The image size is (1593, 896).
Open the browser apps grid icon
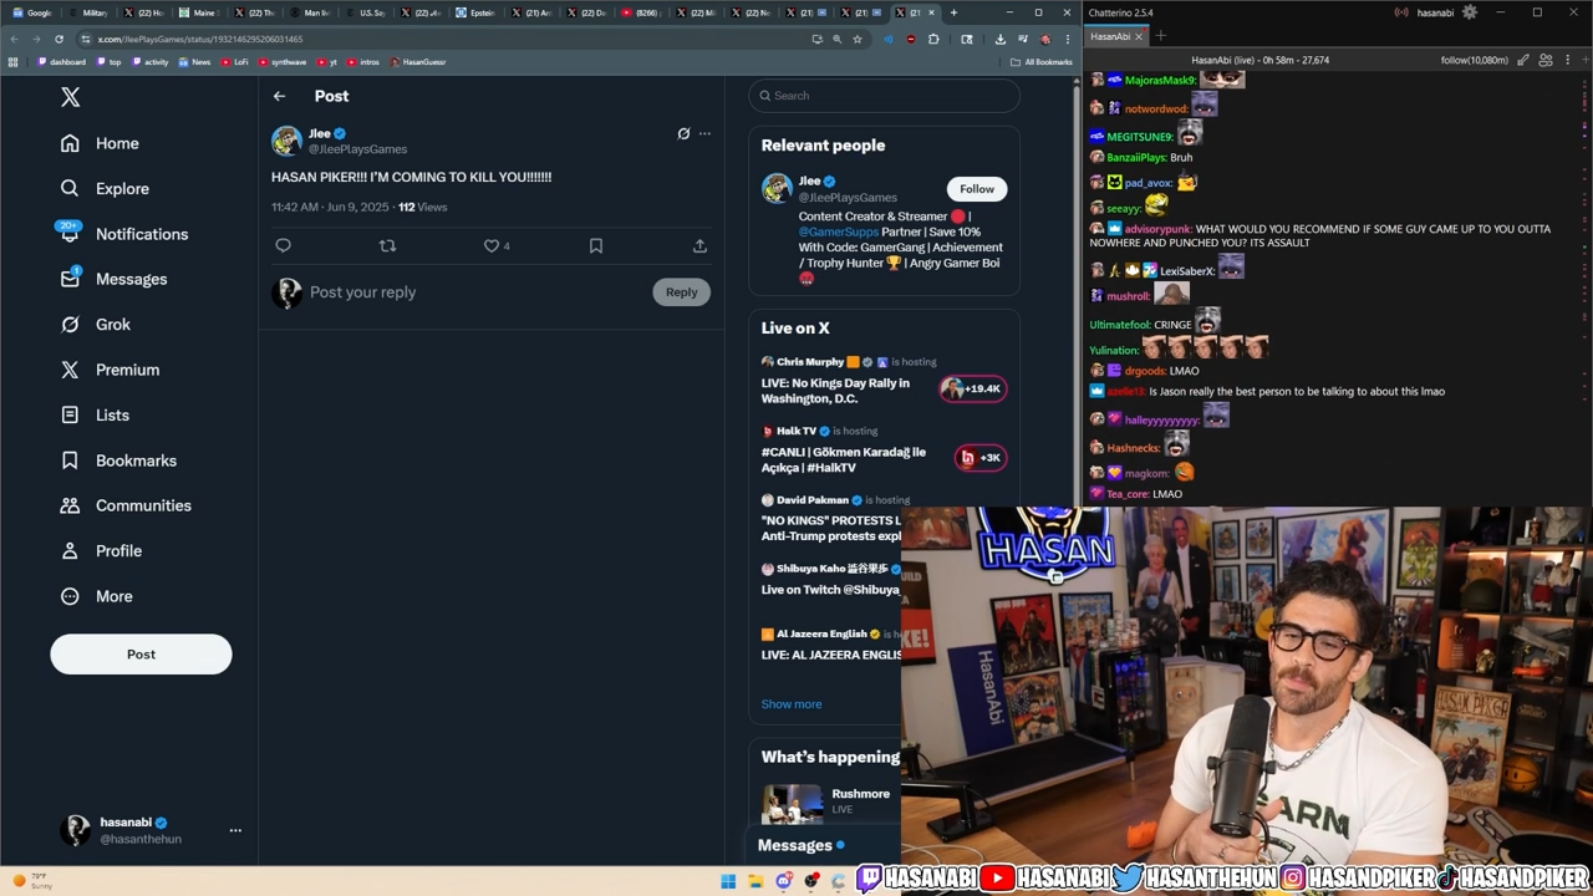click(13, 62)
